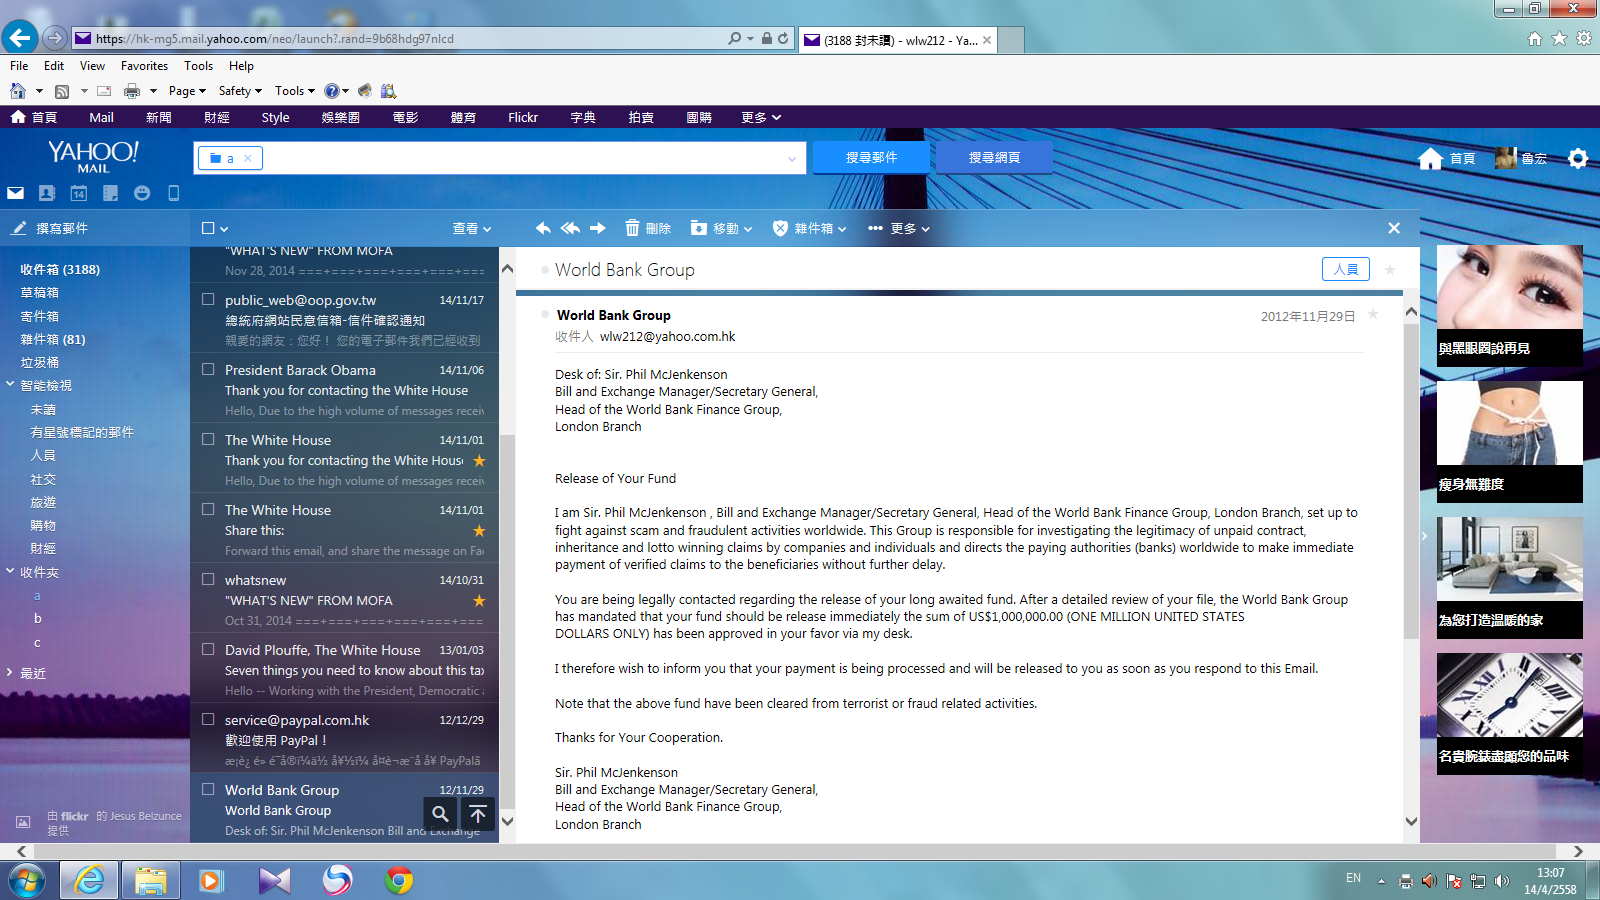The height and width of the screenshot is (900, 1600).
Task: Open the Calendar icon below Yahoo logo
Action: click(x=79, y=193)
